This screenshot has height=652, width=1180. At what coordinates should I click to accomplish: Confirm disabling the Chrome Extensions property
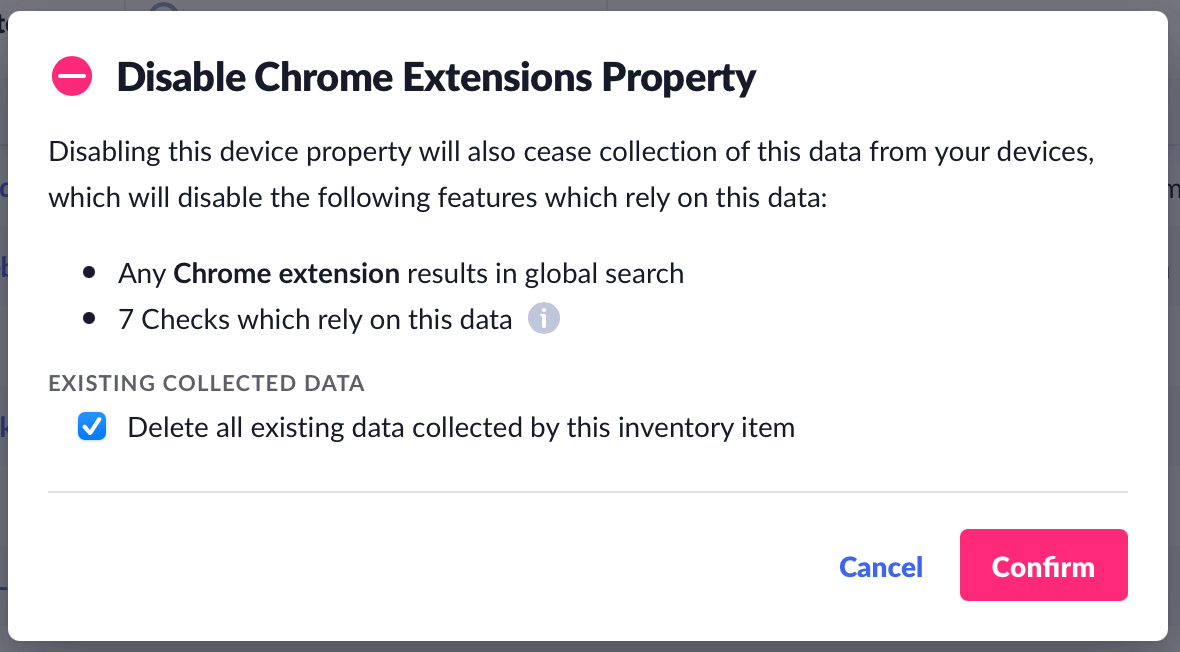(x=1043, y=565)
